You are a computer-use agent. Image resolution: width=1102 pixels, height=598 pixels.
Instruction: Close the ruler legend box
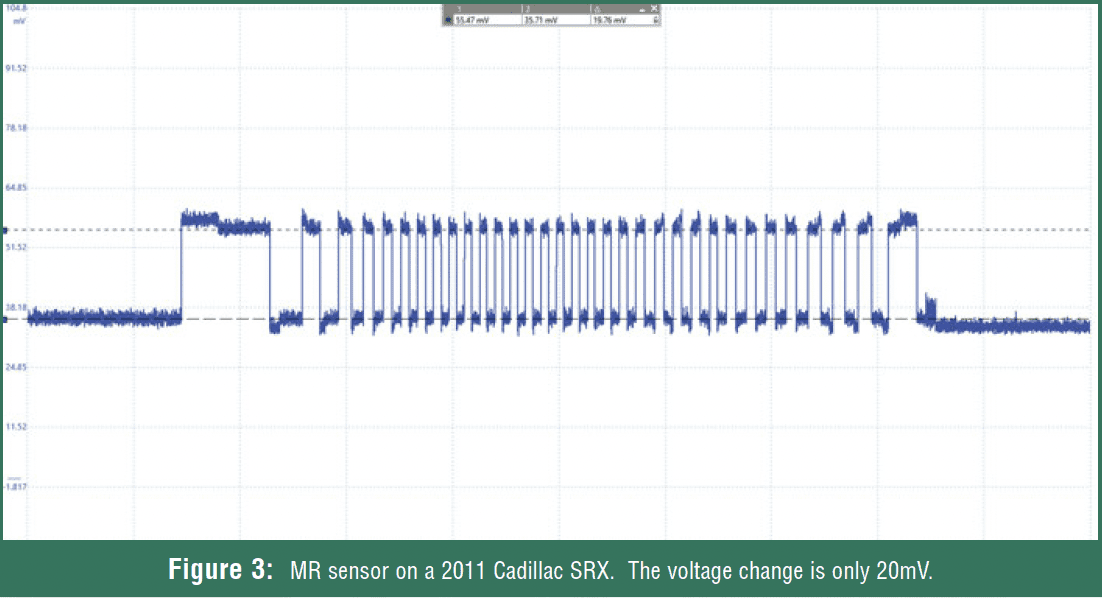pos(655,8)
